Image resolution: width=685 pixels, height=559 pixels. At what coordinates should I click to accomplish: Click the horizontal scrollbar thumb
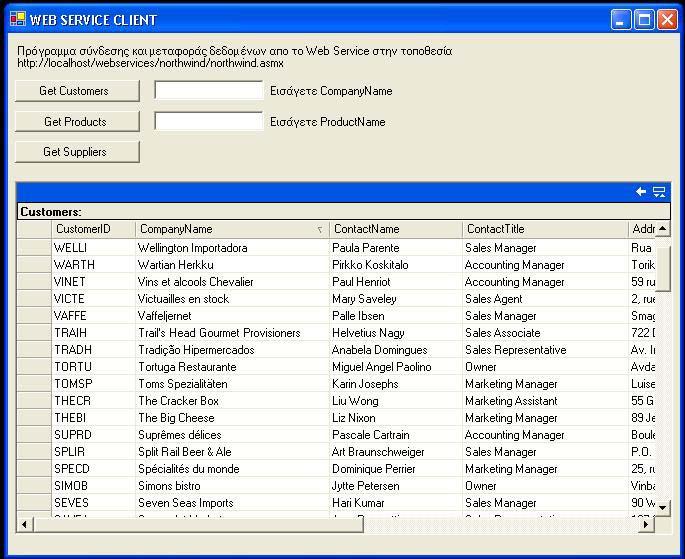[x=198, y=524]
